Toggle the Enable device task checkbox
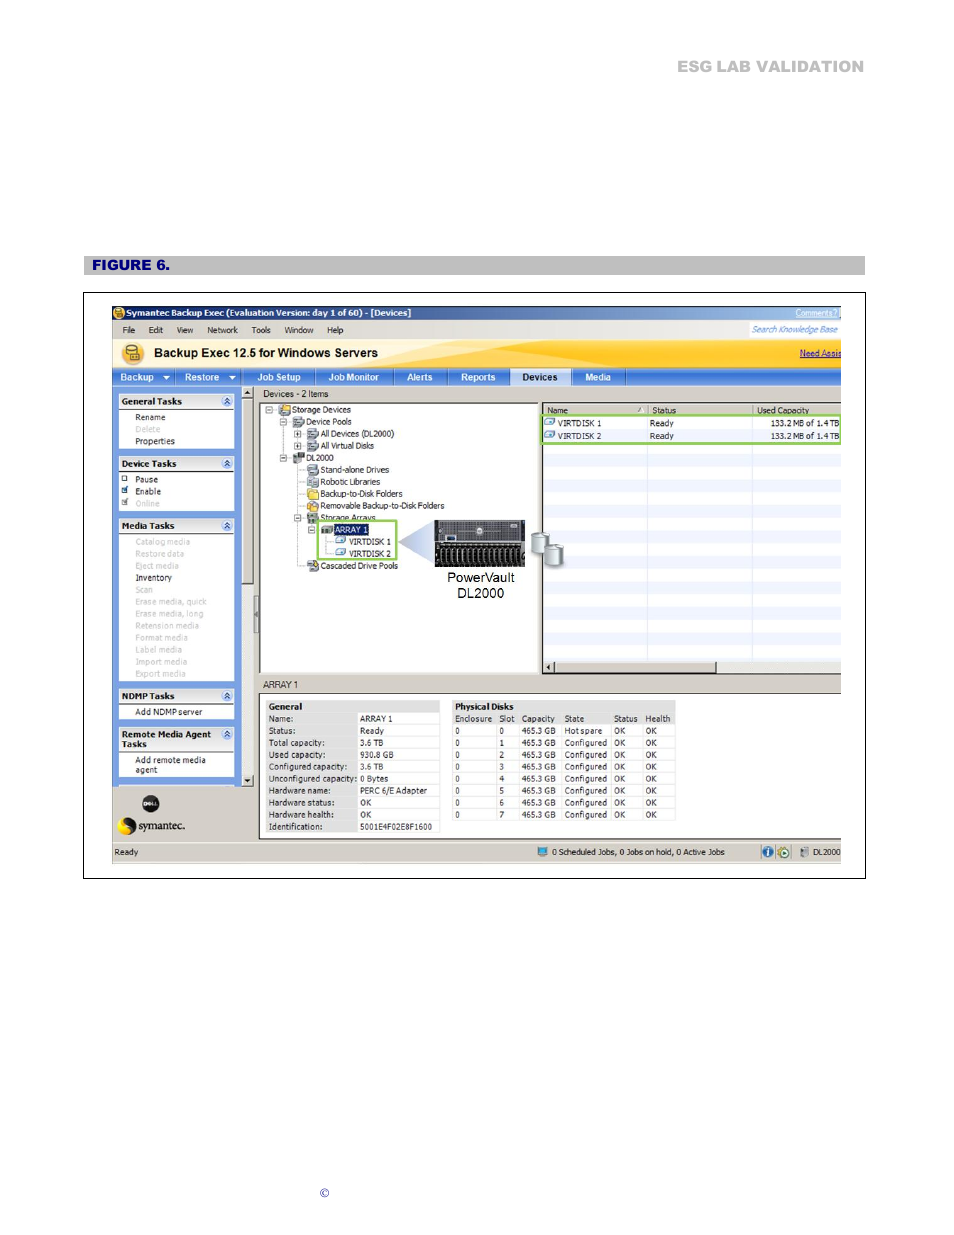The width and height of the screenshot is (954, 1235). 125,491
